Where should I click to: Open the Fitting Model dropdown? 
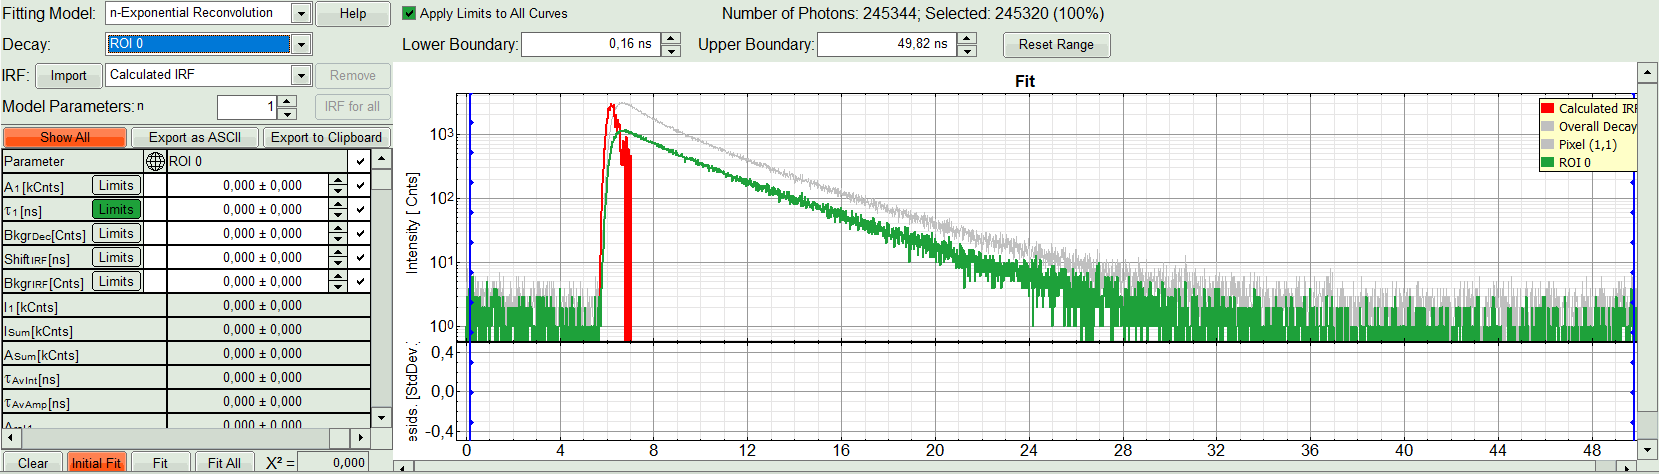click(x=301, y=13)
